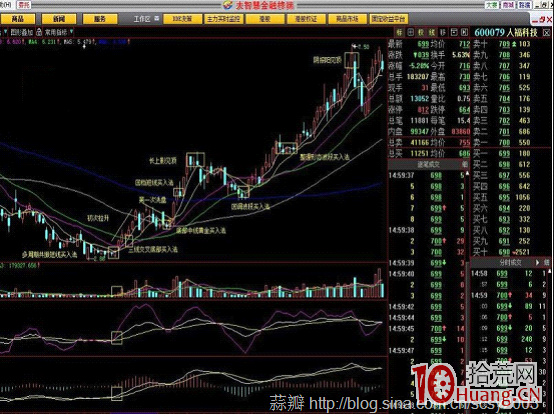
Task: Click the 换手 value 5.63%
Action: point(461,55)
